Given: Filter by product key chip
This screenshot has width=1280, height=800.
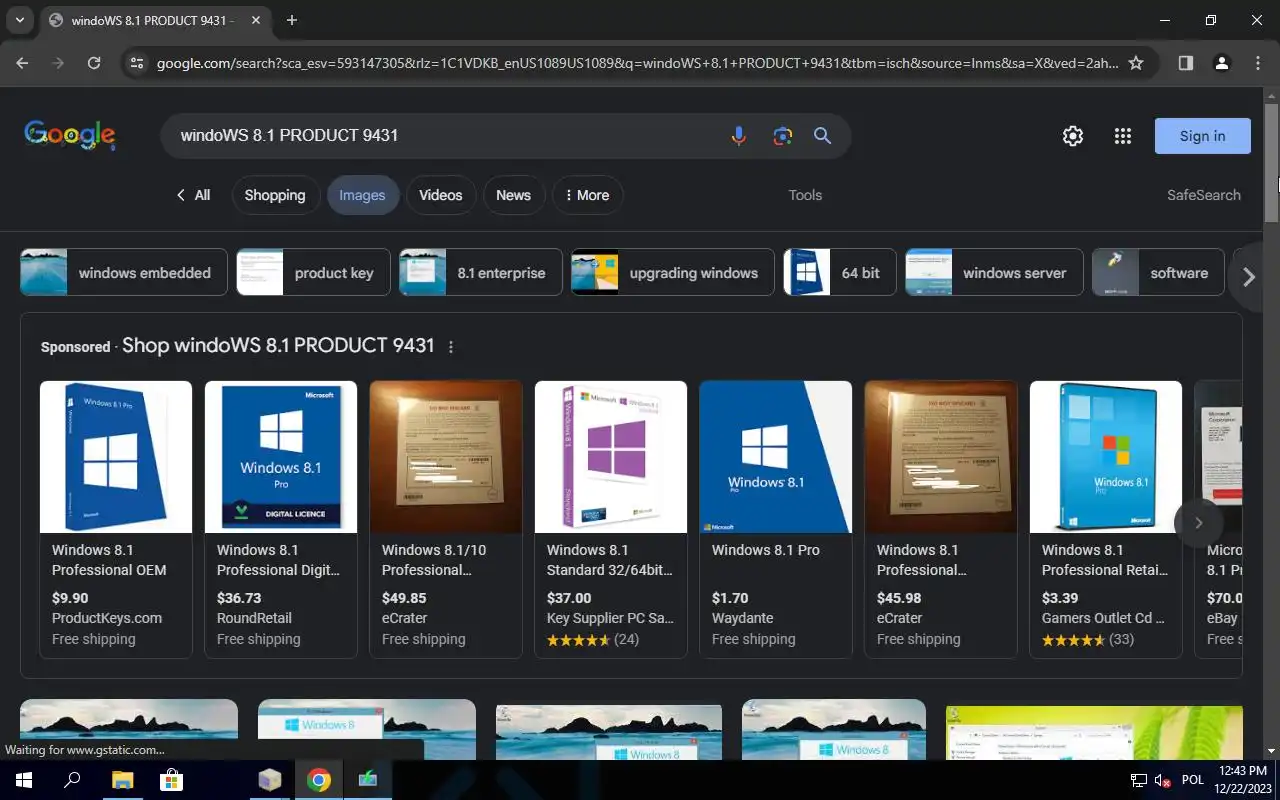Looking at the screenshot, I should (x=313, y=272).
